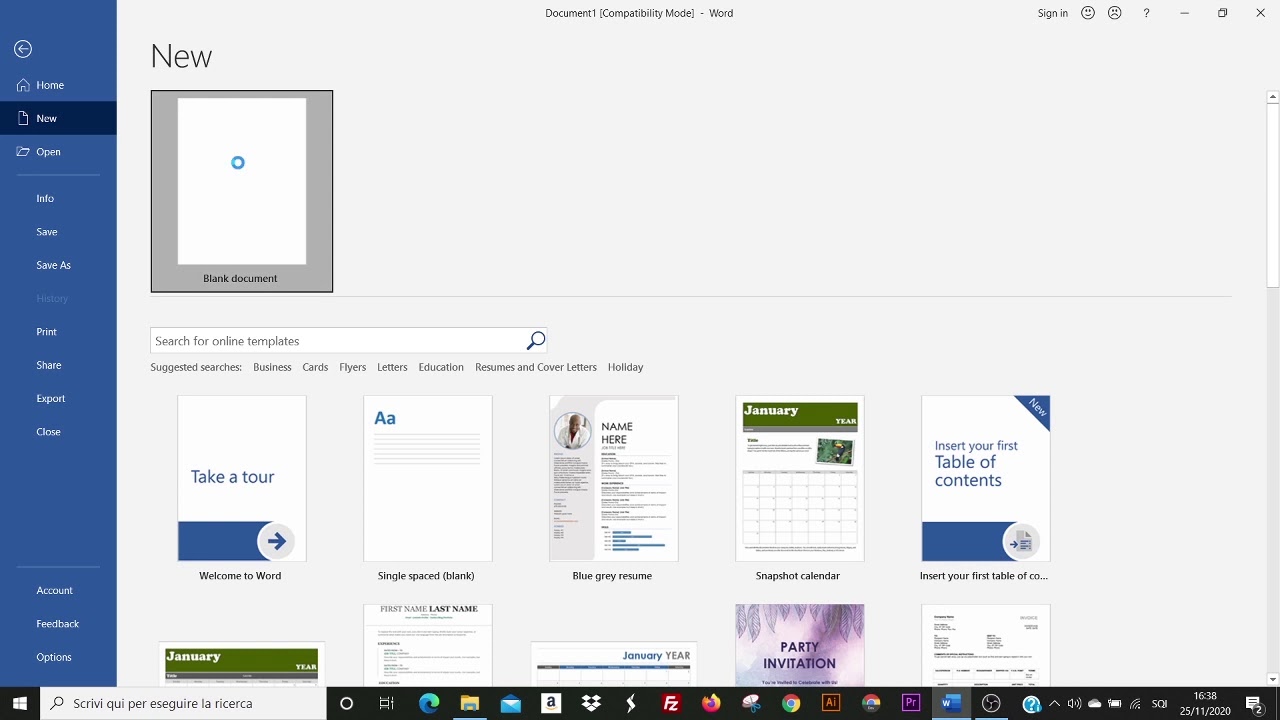Search suggested Business templates

(x=272, y=367)
